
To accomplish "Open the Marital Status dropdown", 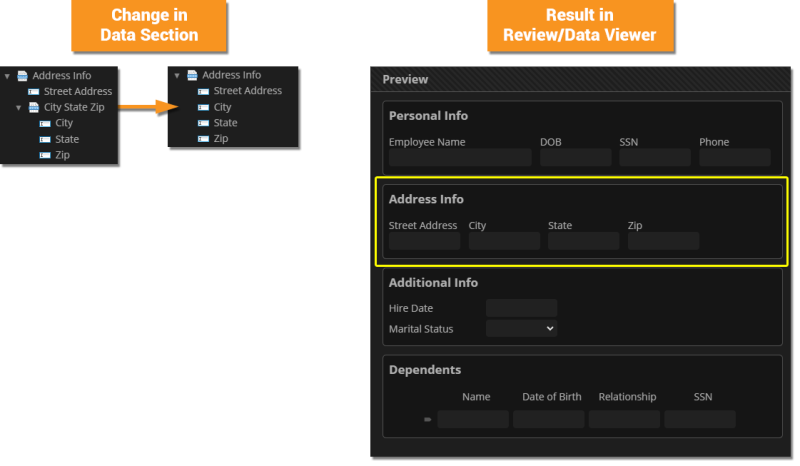I will [x=521, y=329].
